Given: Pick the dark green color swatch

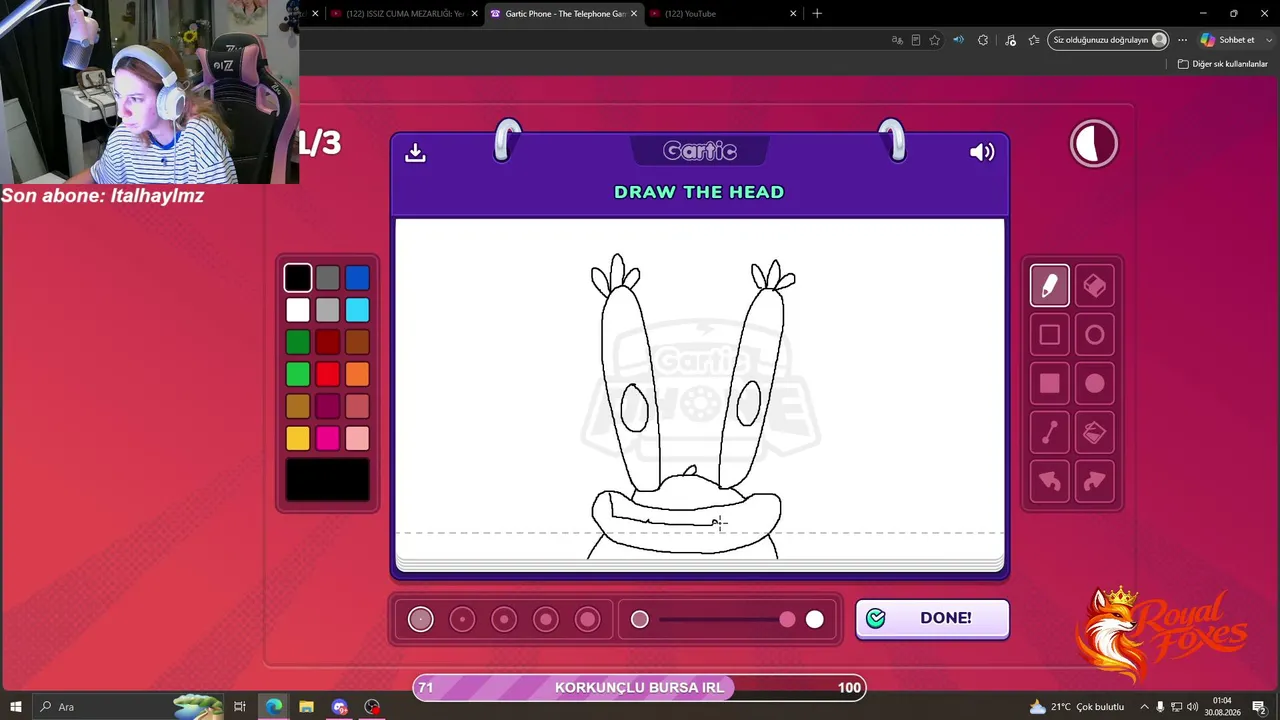Looking at the screenshot, I should [x=298, y=342].
